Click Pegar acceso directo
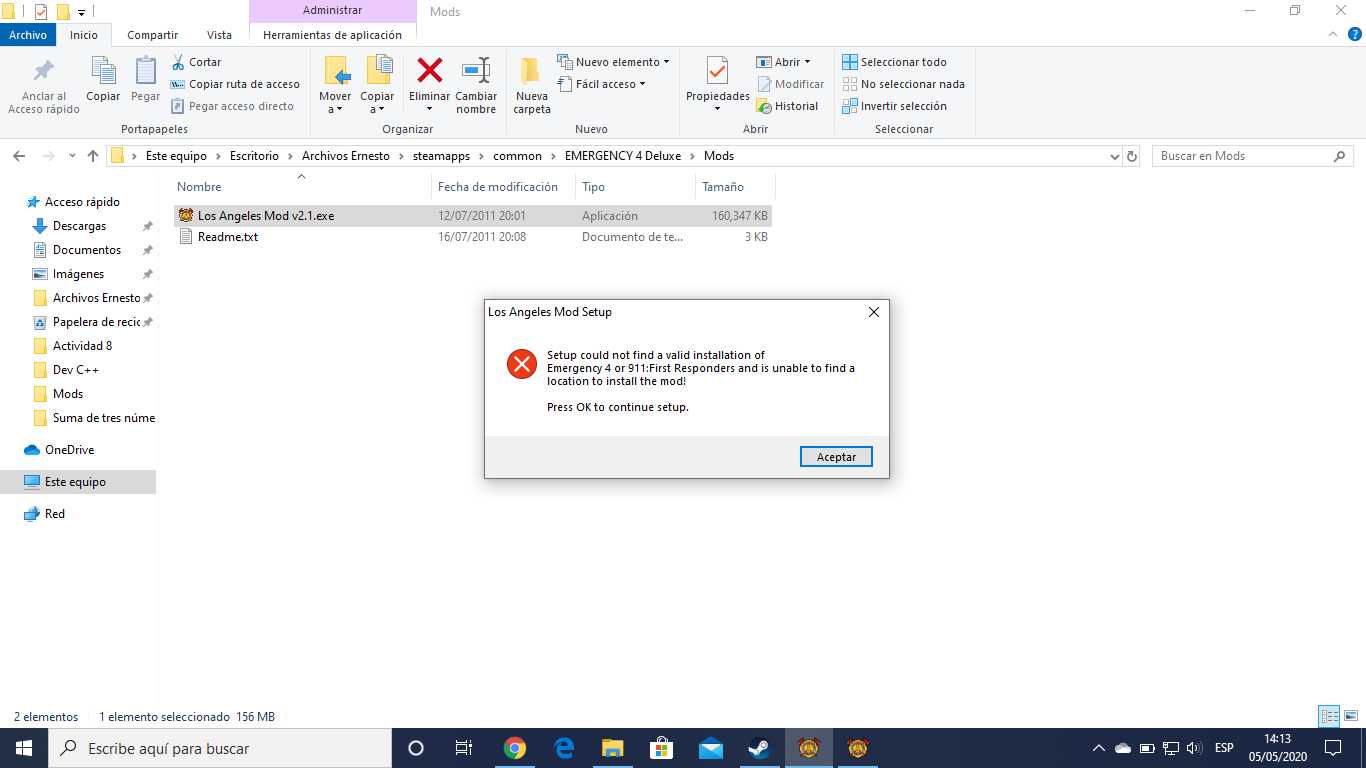 (232, 106)
